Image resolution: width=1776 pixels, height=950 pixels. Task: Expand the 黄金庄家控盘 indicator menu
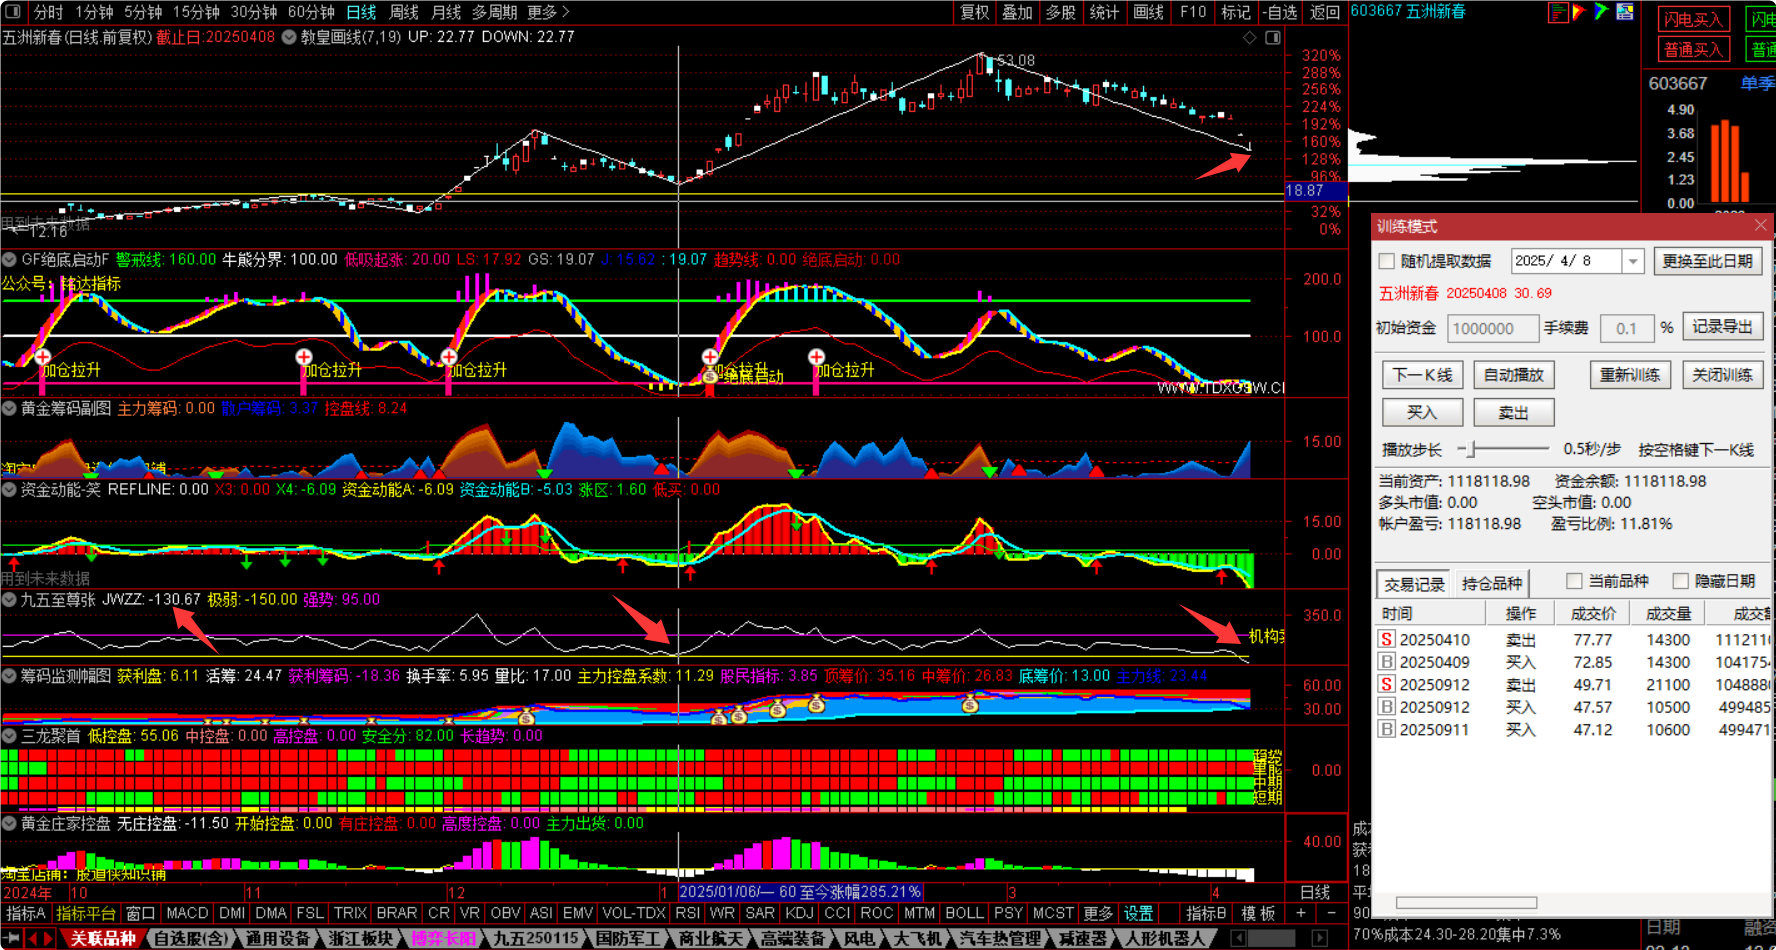point(9,823)
